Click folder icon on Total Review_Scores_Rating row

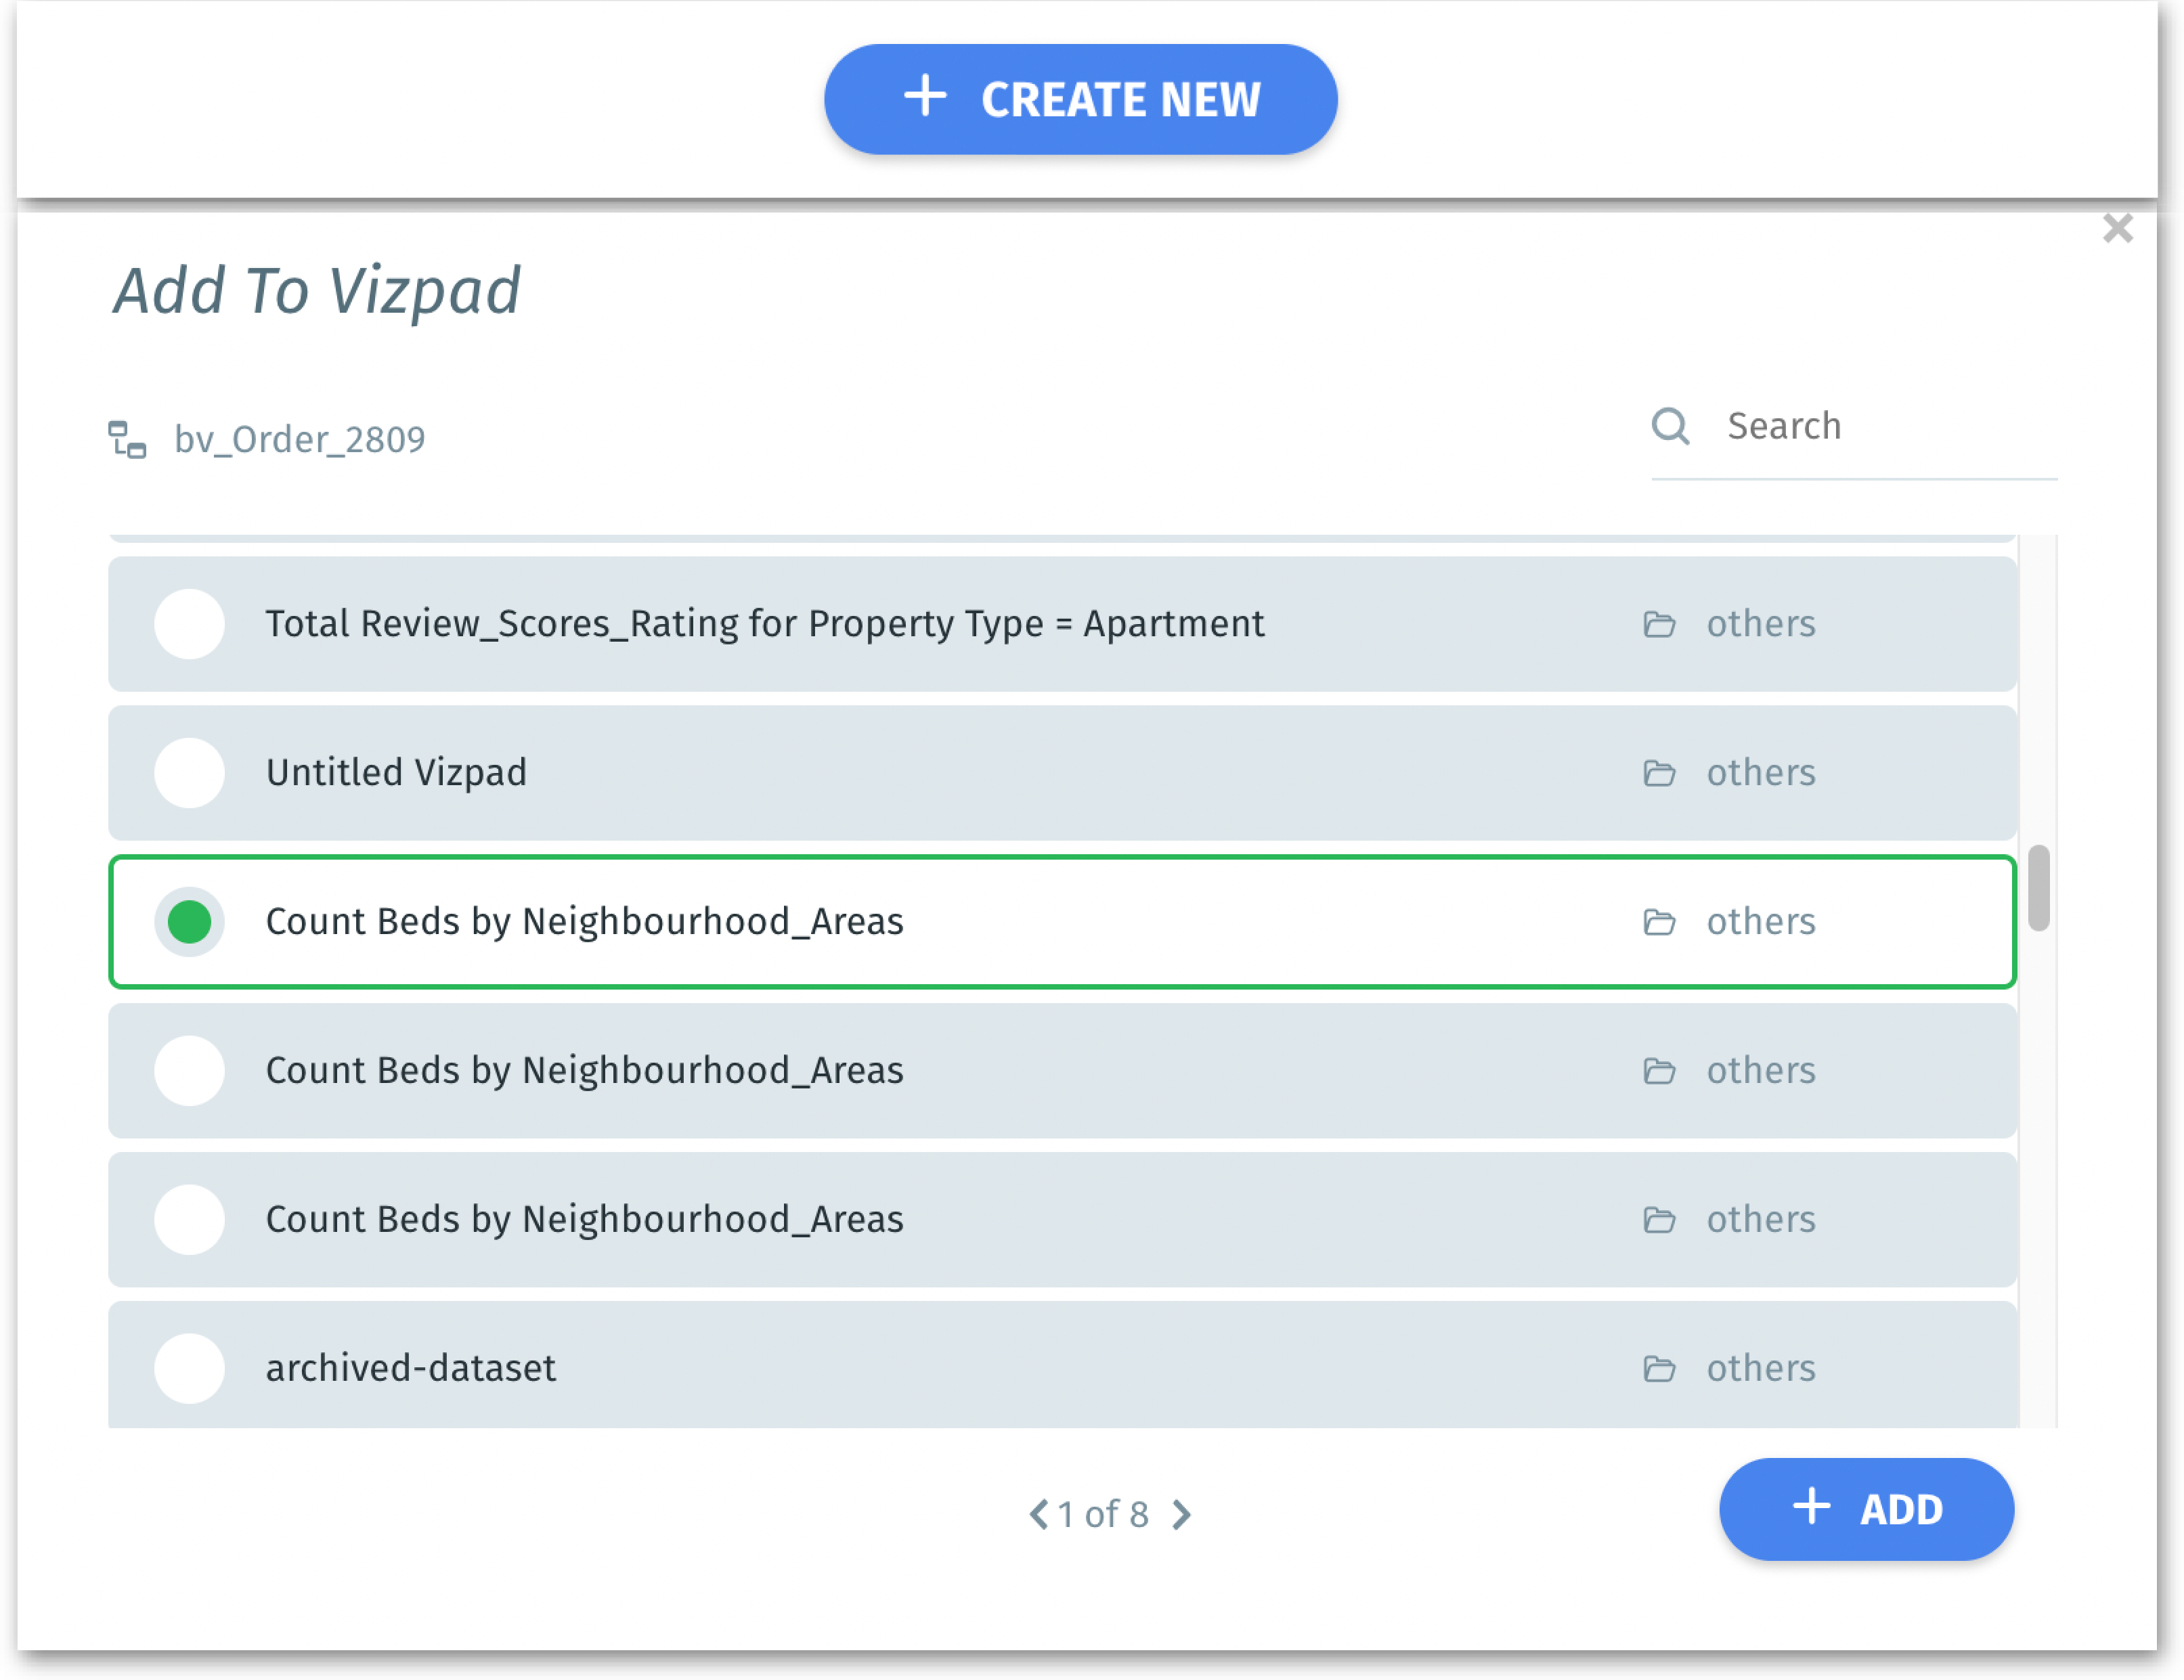click(x=1659, y=624)
